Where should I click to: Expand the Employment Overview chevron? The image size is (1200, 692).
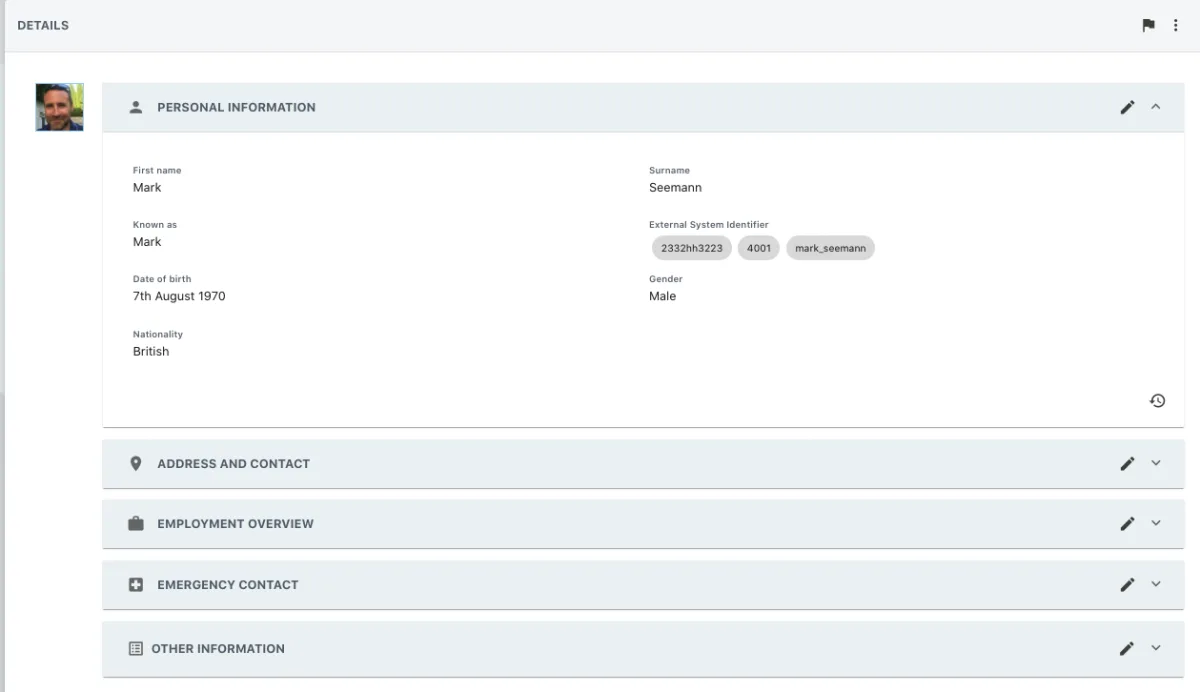pos(1156,523)
